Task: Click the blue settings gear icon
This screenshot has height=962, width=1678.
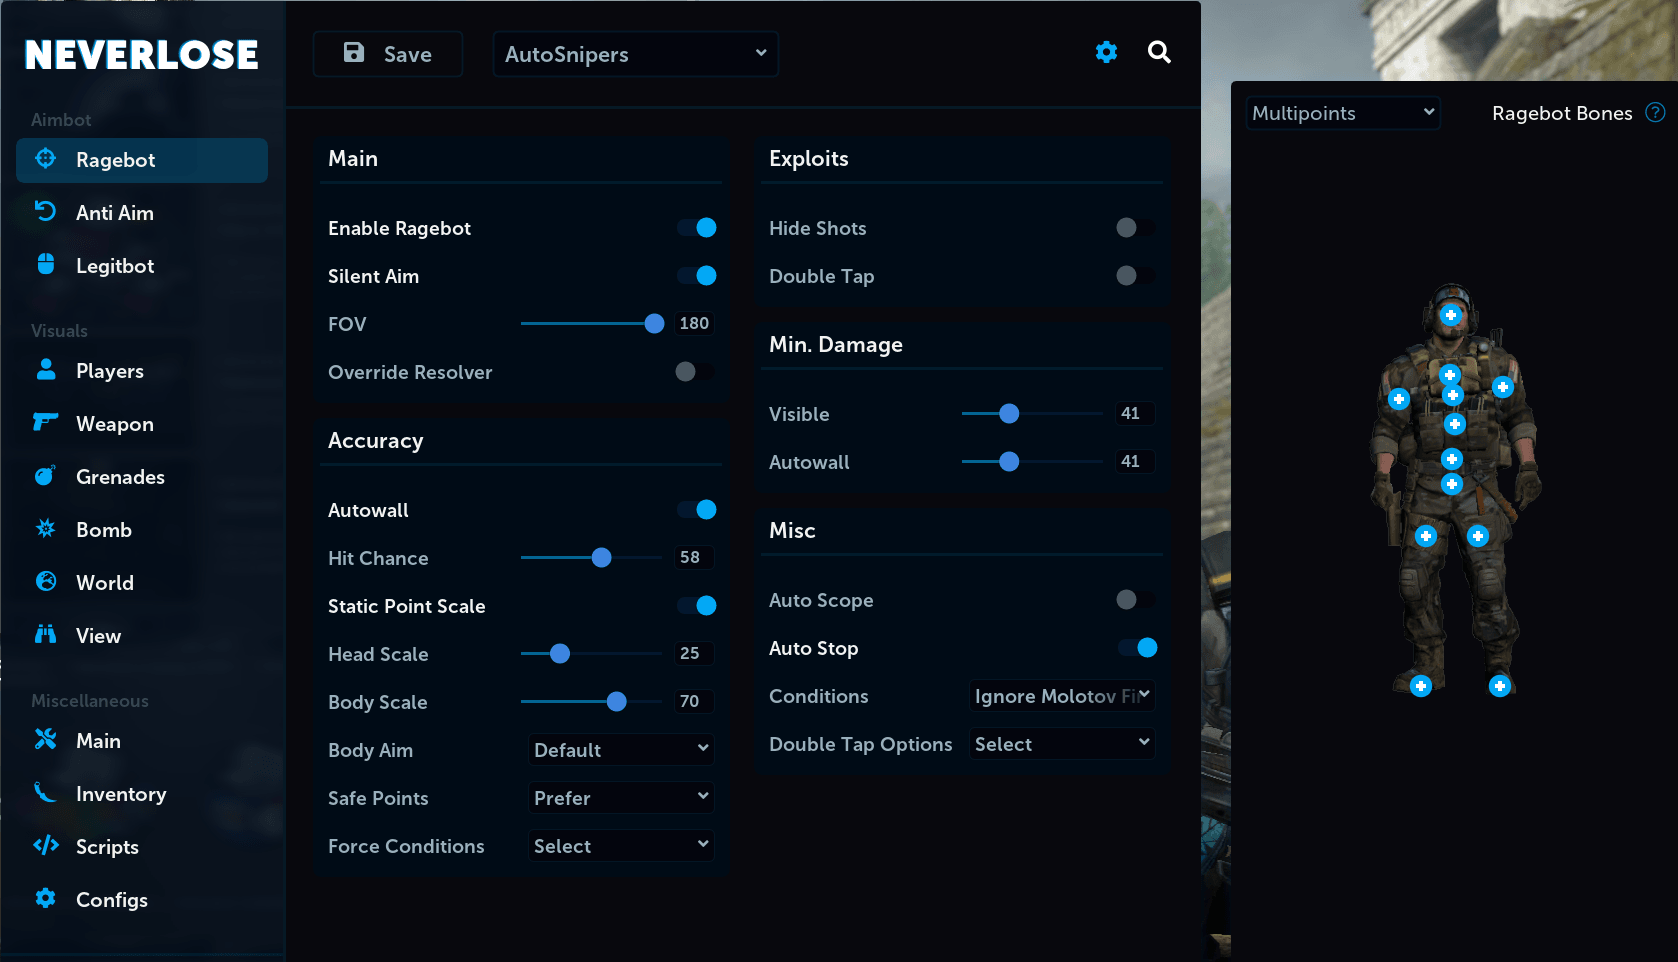Action: [x=1106, y=52]
